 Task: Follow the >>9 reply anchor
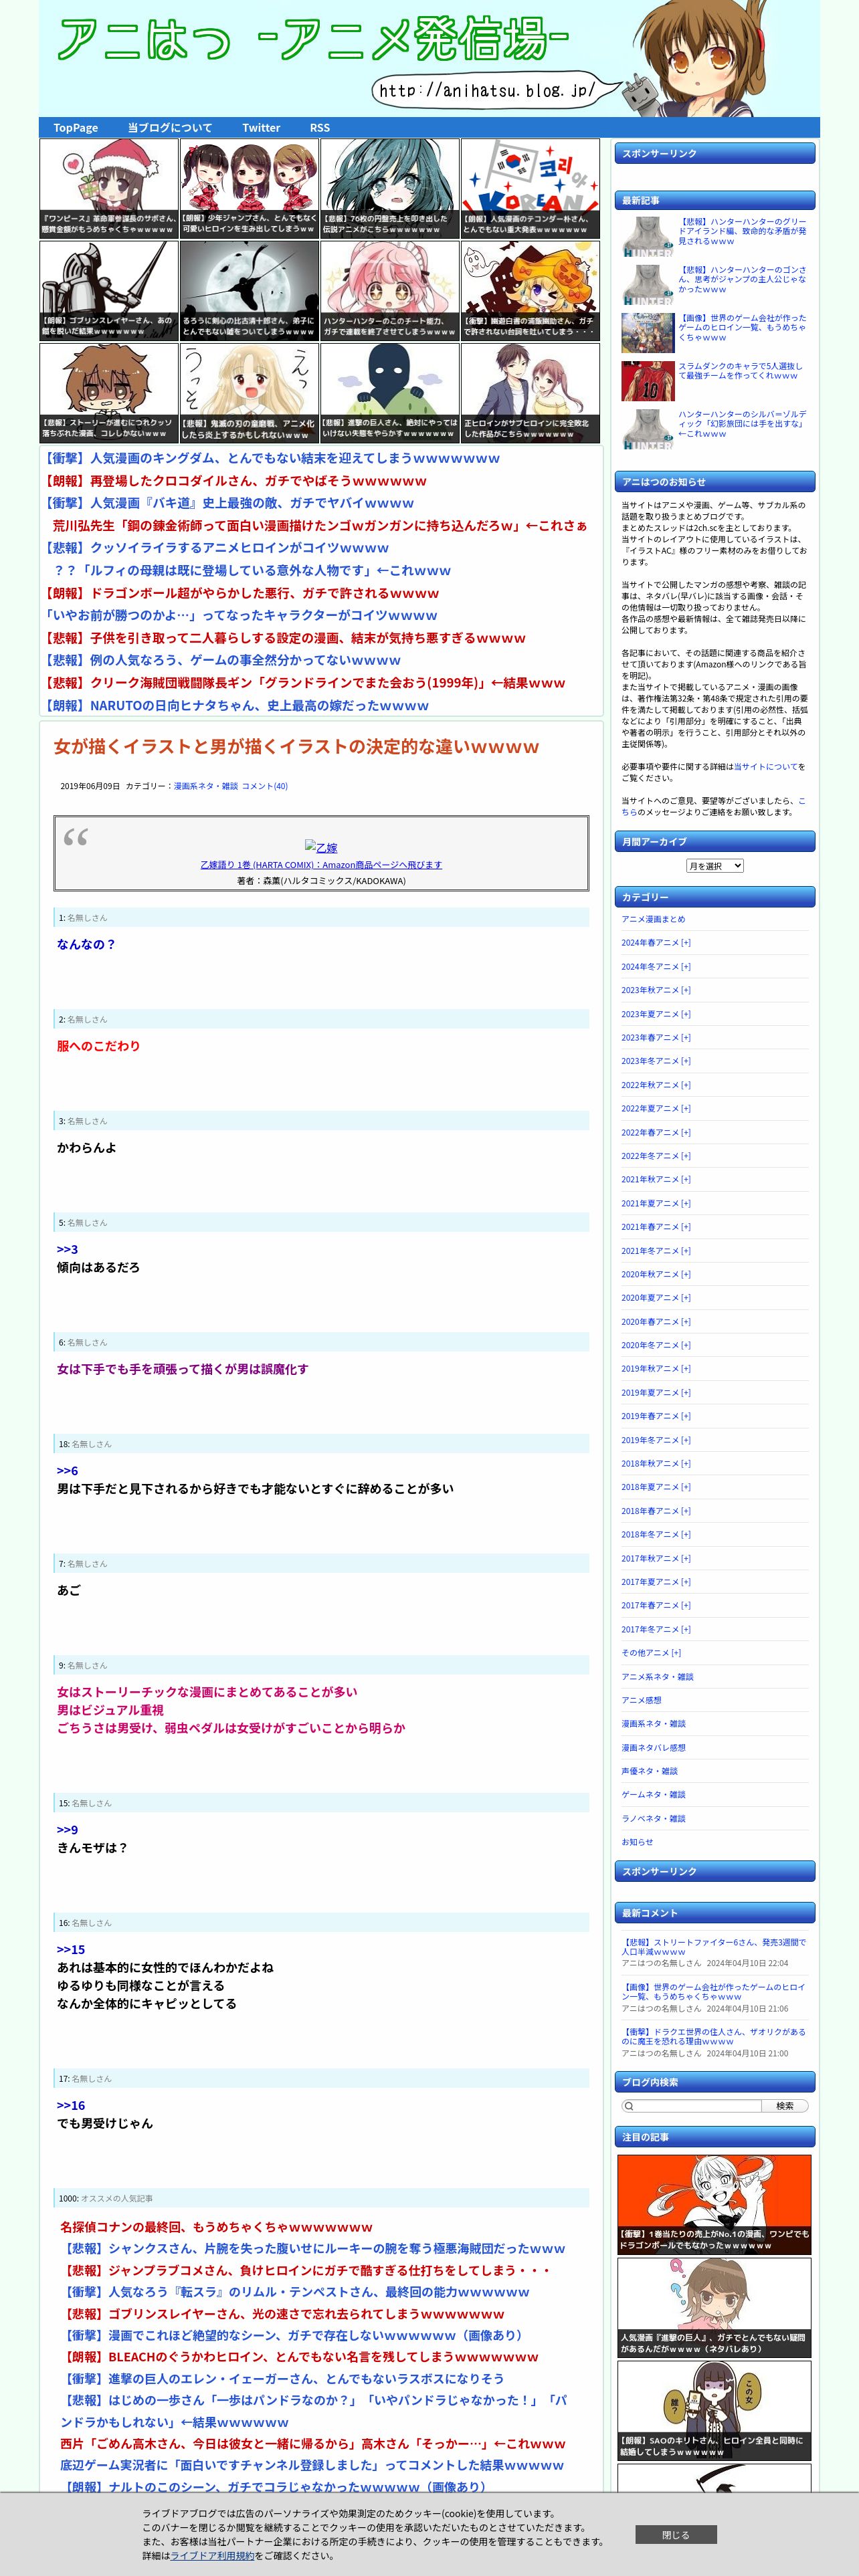[67, 1830]
